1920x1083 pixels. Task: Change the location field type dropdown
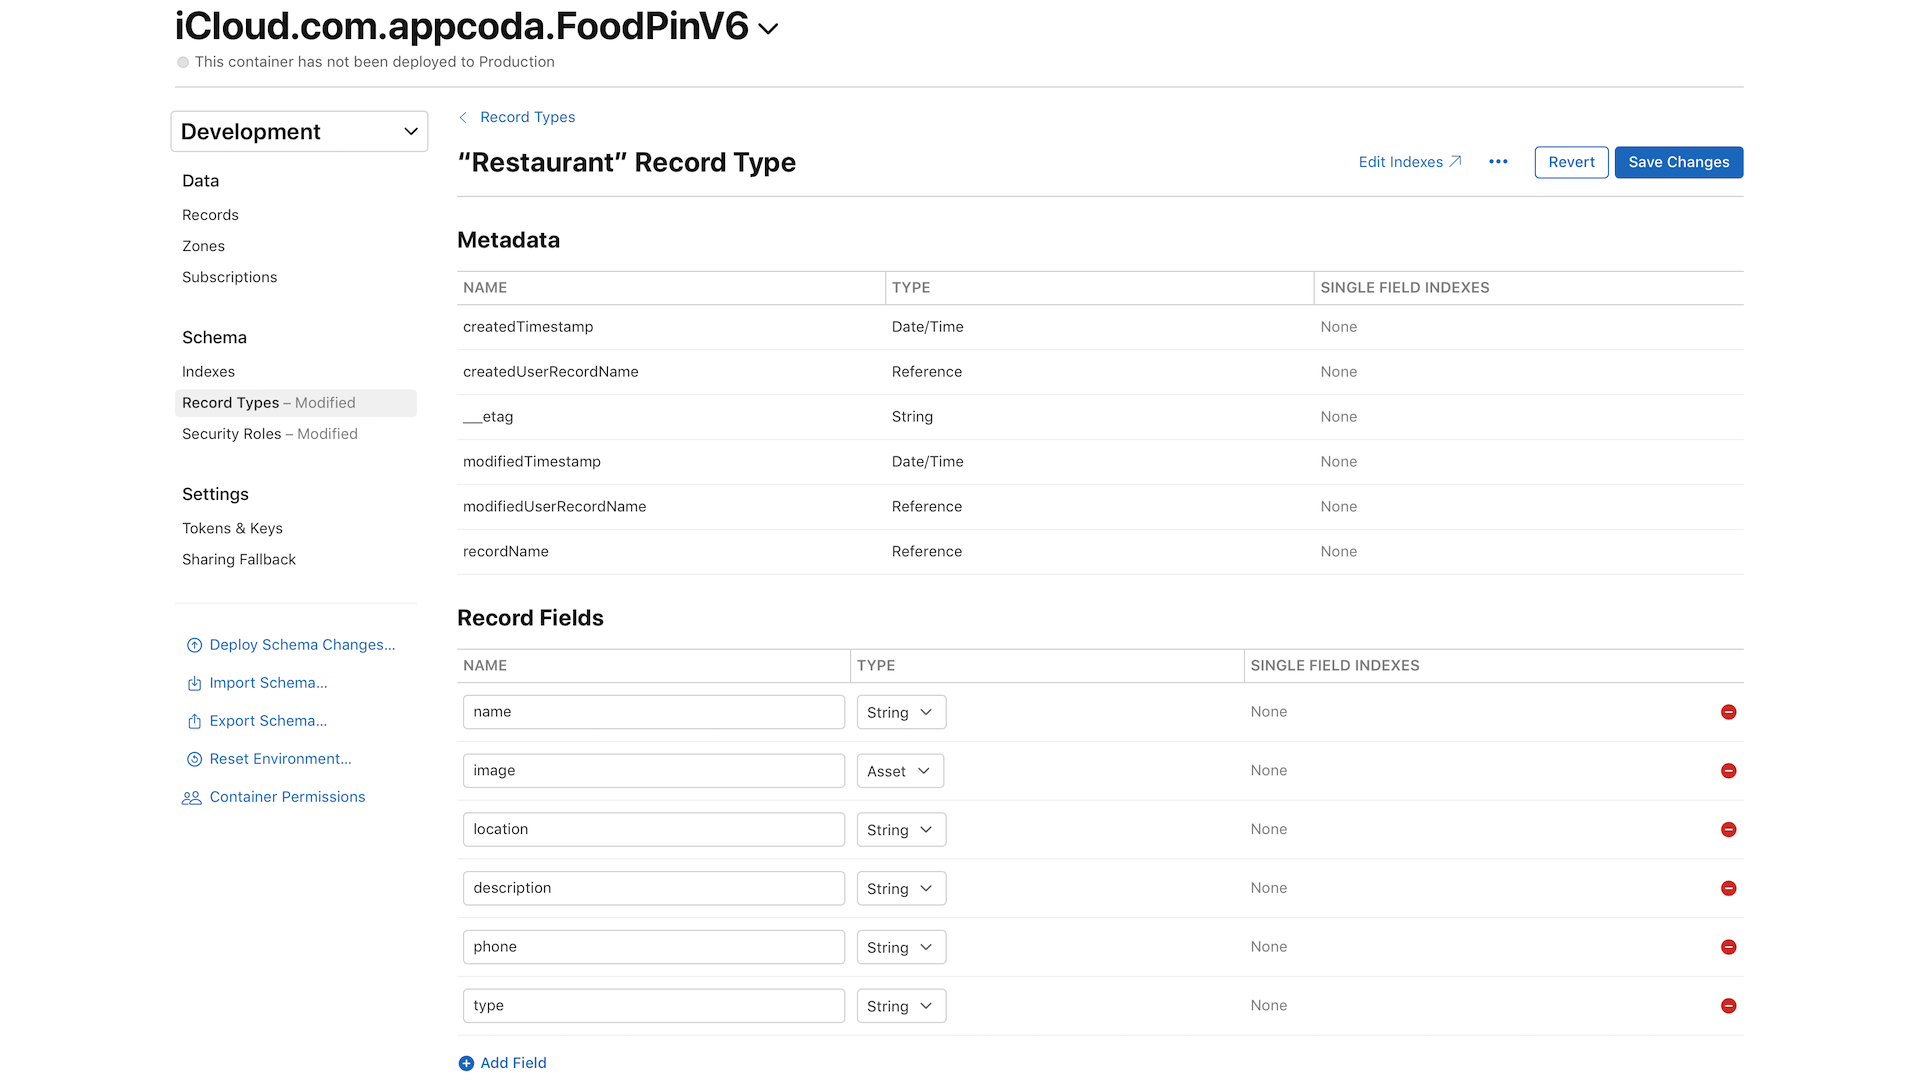[x=900, y=829]
